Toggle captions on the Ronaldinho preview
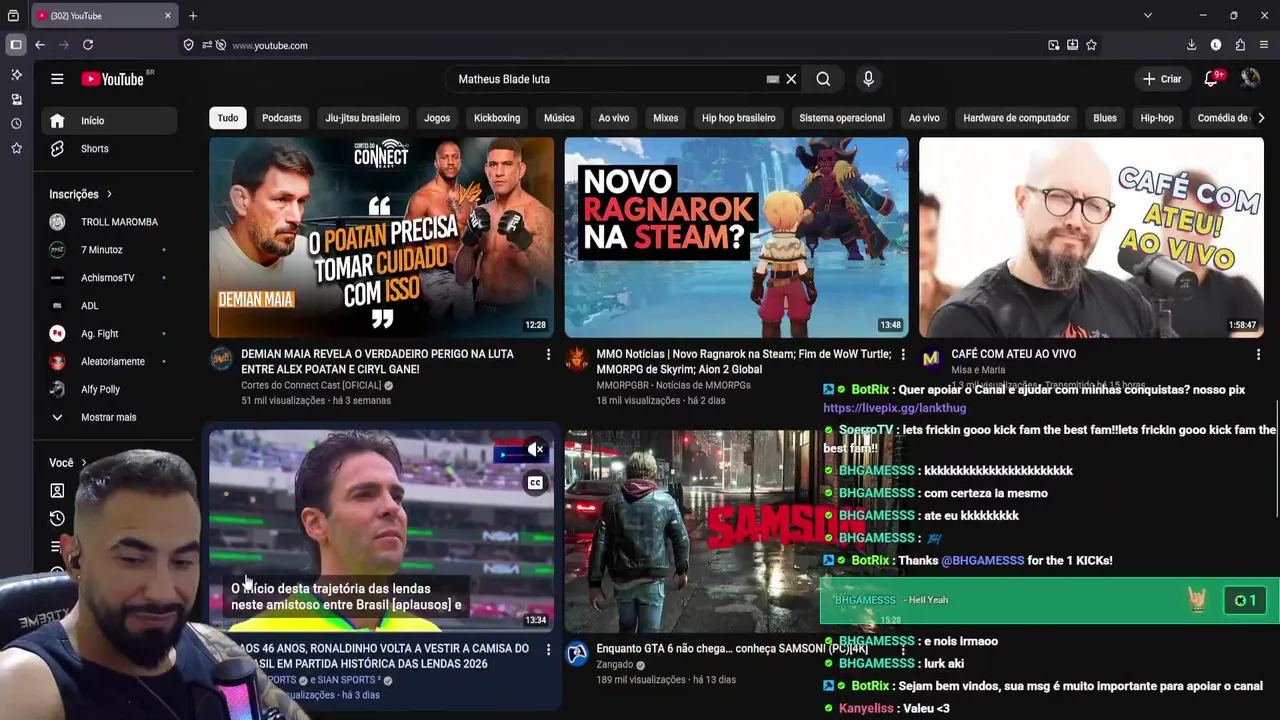The image size is (1280, 720). pyautogui.click(x=535, y=484)
